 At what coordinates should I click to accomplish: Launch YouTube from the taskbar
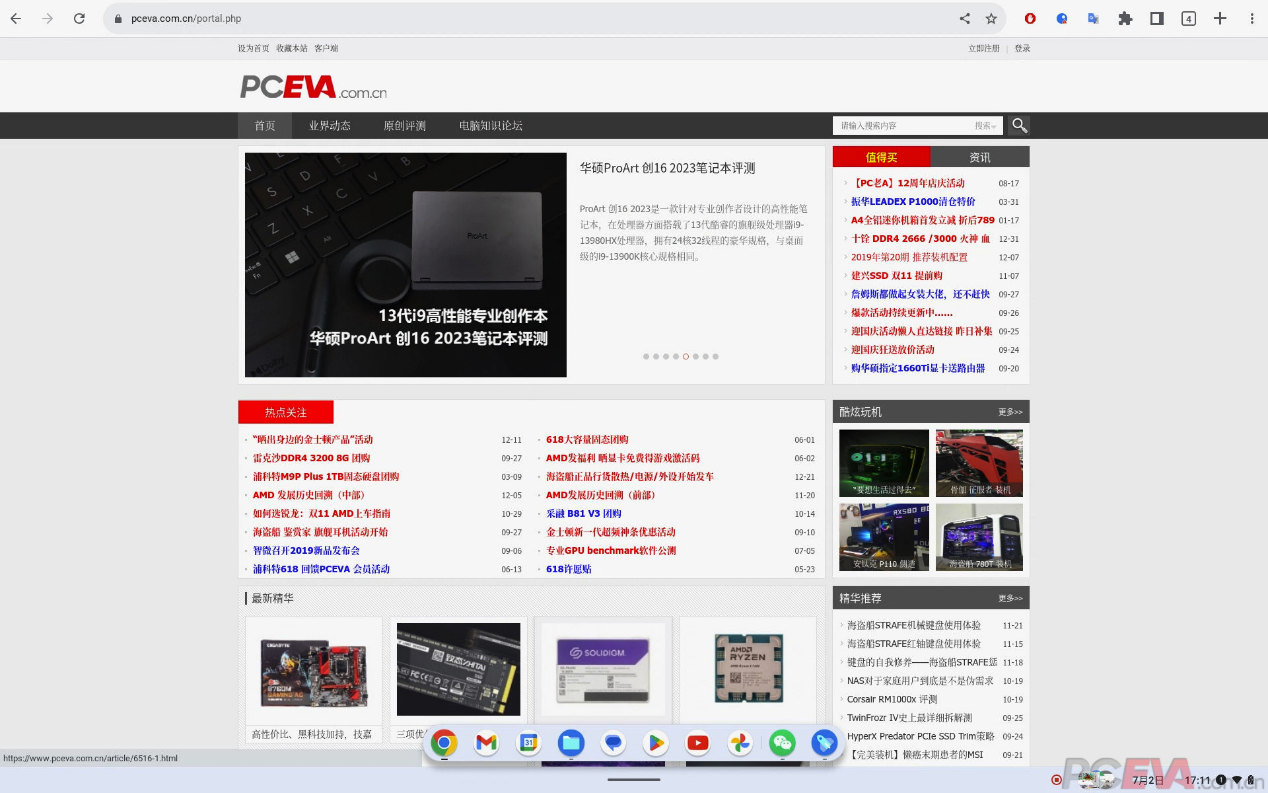coord(698,743)
